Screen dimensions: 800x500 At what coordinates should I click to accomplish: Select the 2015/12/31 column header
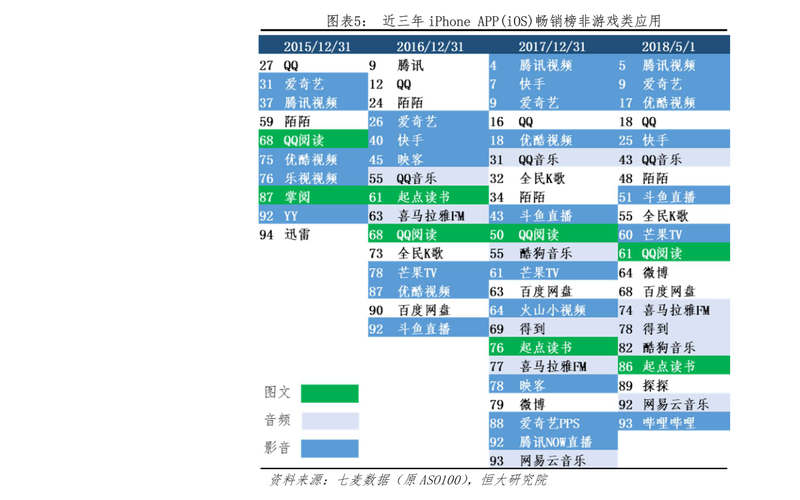tap(317, 46)
